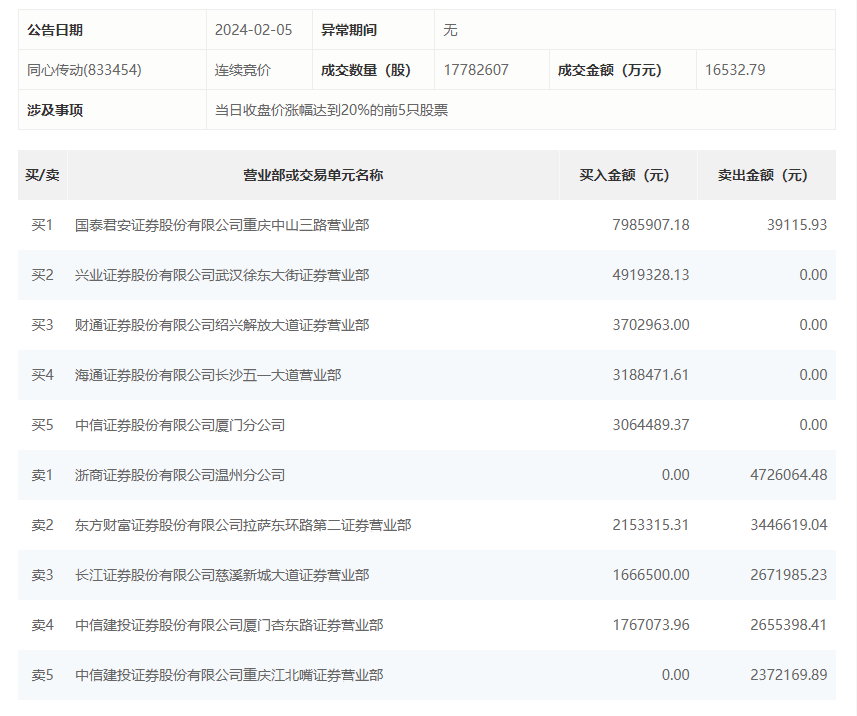Select 东方财富证券 拉萨东环路第二证券营业部 name
The height and width of the screenshot is (716, 857).
[x=243, y=525]
